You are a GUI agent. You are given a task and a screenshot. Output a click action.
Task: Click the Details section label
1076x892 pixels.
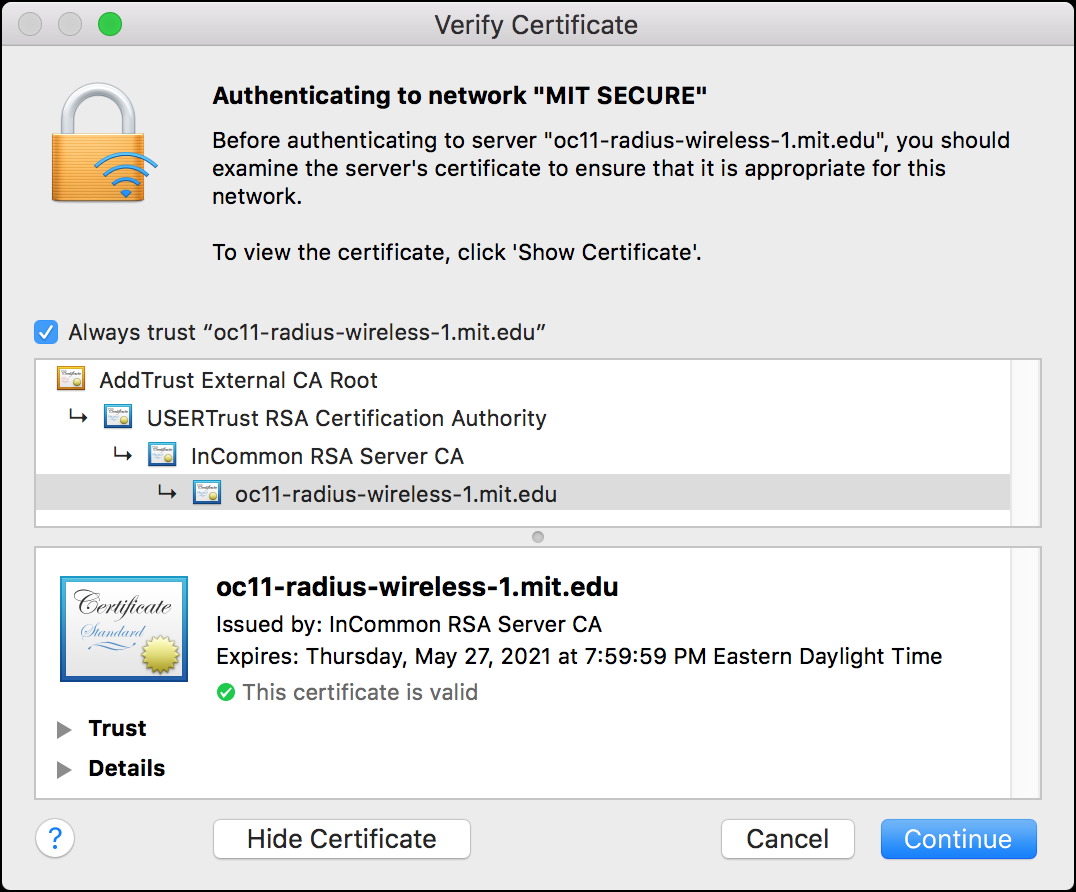[x=127, y=768]
